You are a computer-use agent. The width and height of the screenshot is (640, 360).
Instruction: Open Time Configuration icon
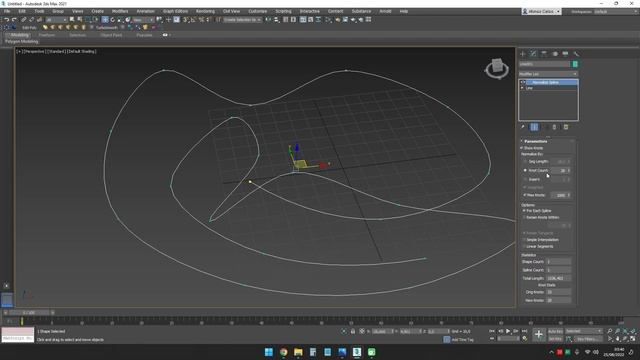pyautogui.click(x=524, y=338)
